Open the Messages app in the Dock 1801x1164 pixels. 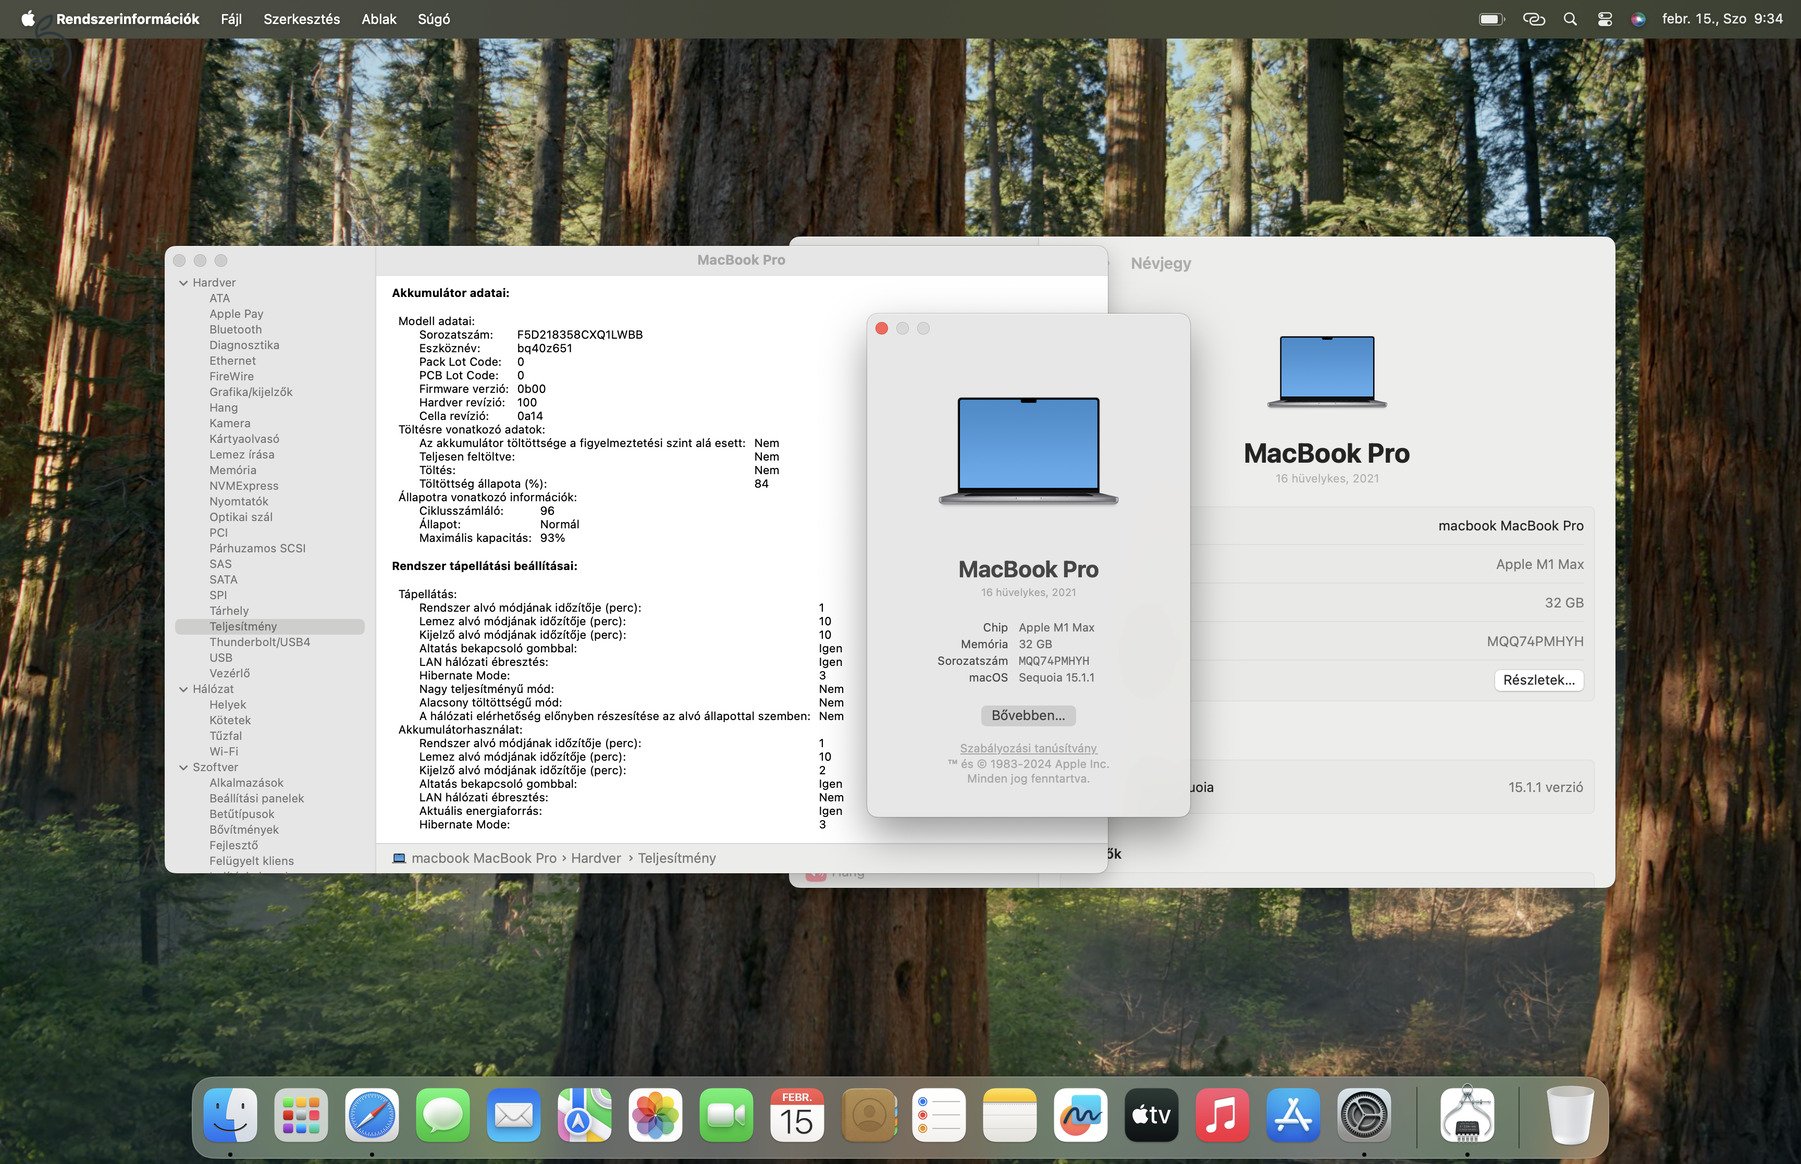(x=443, y=1115)
